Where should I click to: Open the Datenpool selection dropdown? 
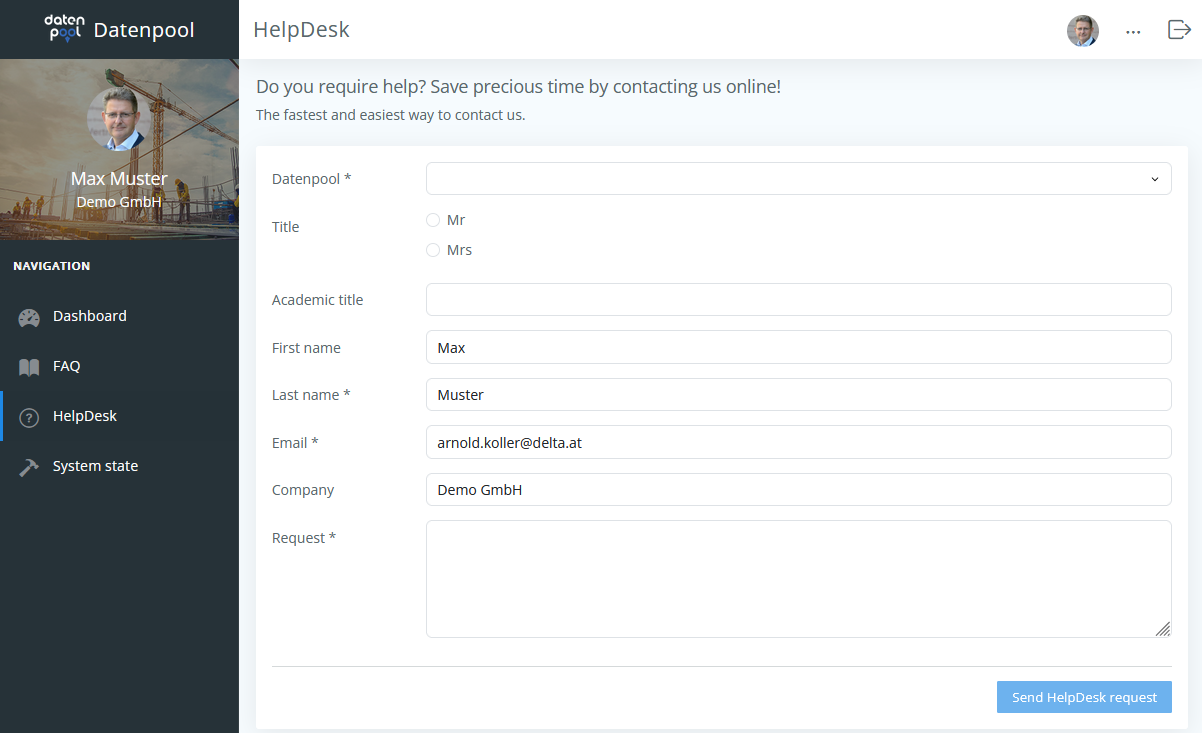pos(798,178)
